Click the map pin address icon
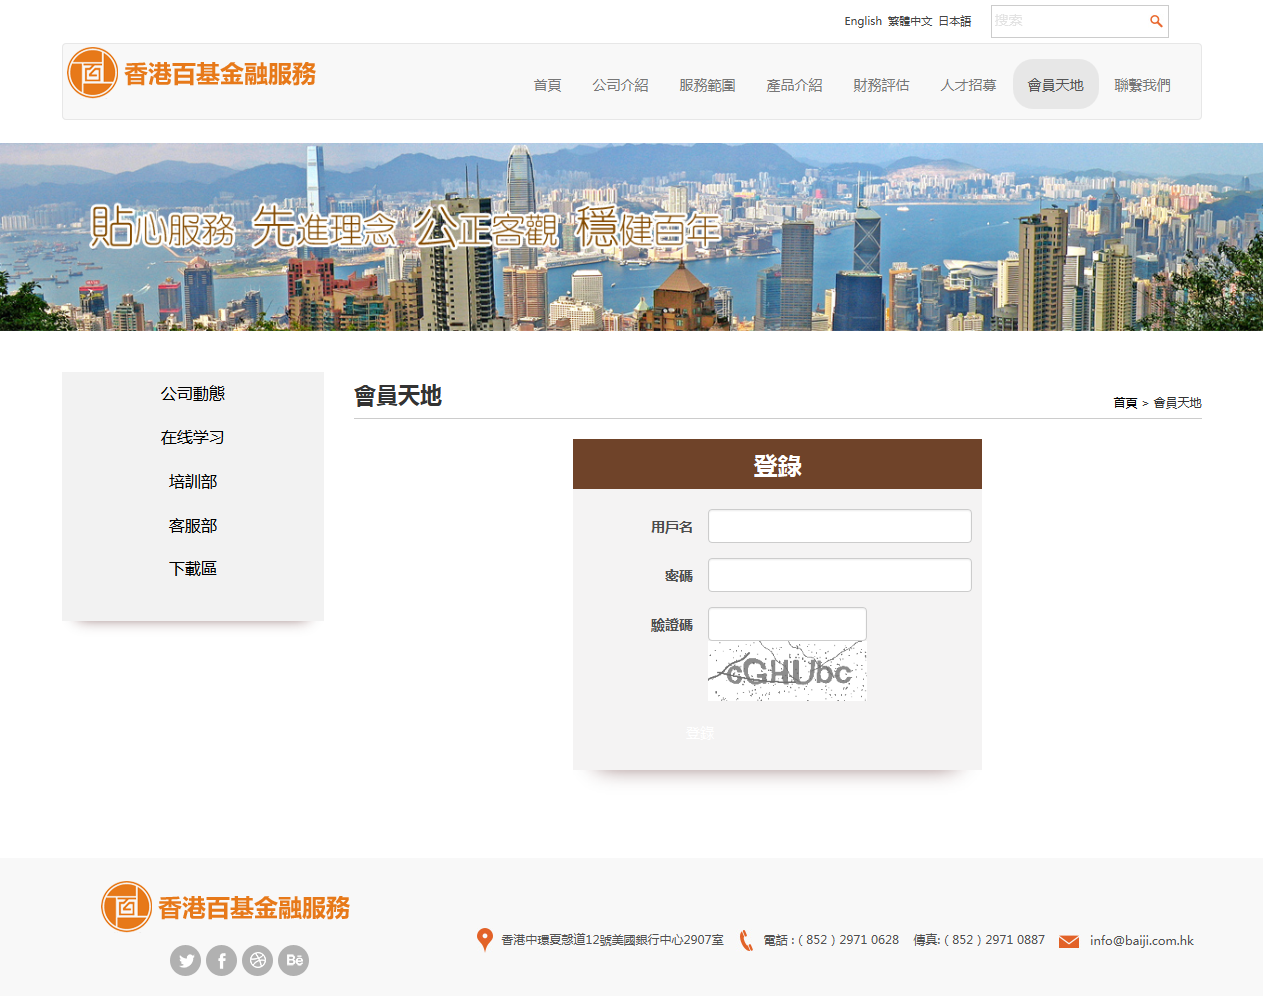Viewport: 1280px width, 996px height. (485, 940)
